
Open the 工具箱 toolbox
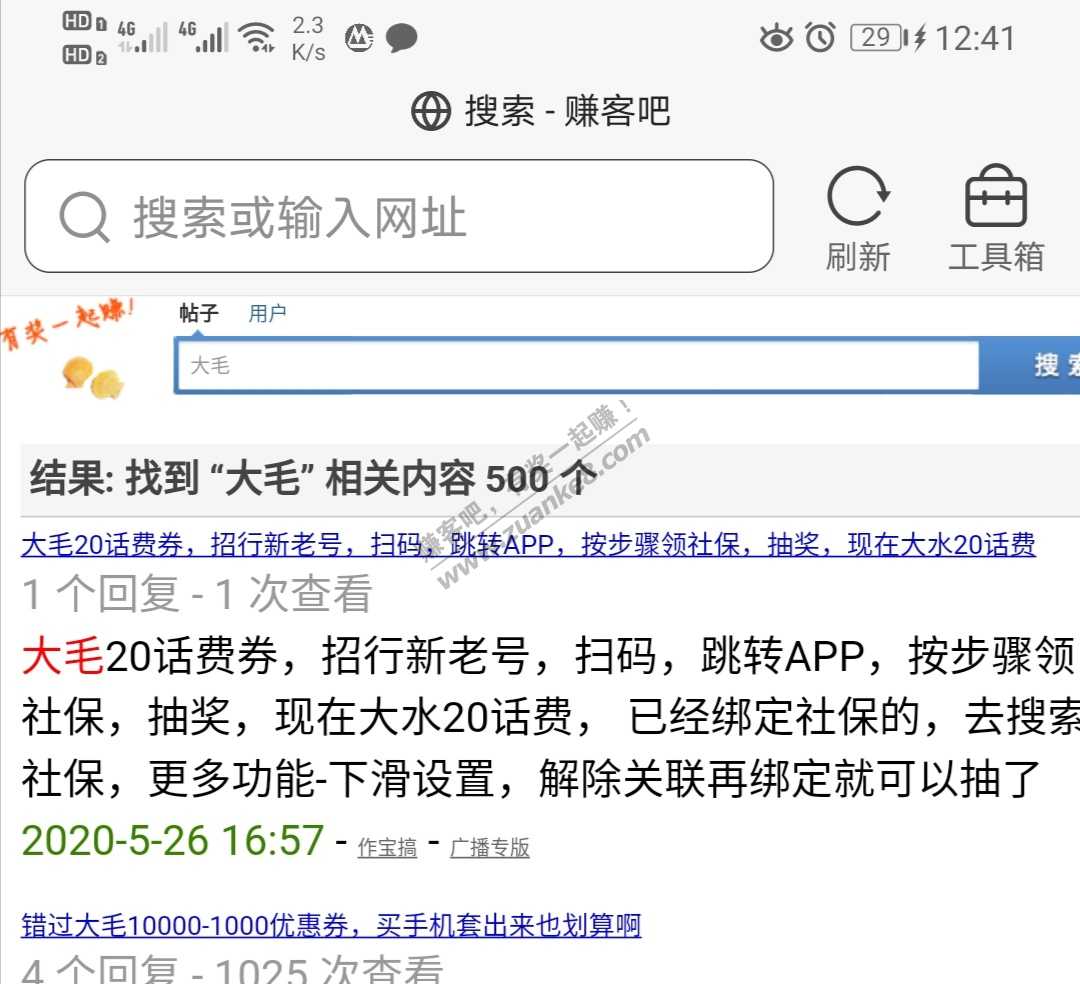(995, 199)
